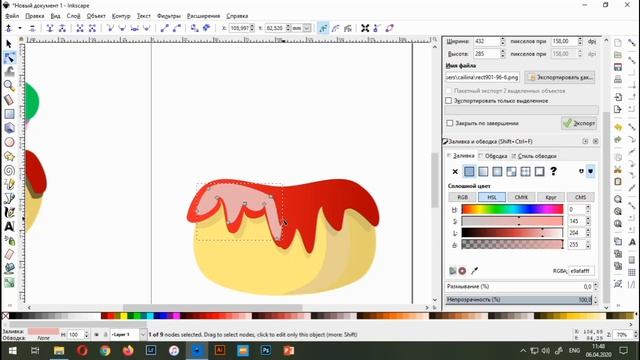Click the Непрозрачность opacity slider
Screen dimensions: 640x360
tap(518, 300)
